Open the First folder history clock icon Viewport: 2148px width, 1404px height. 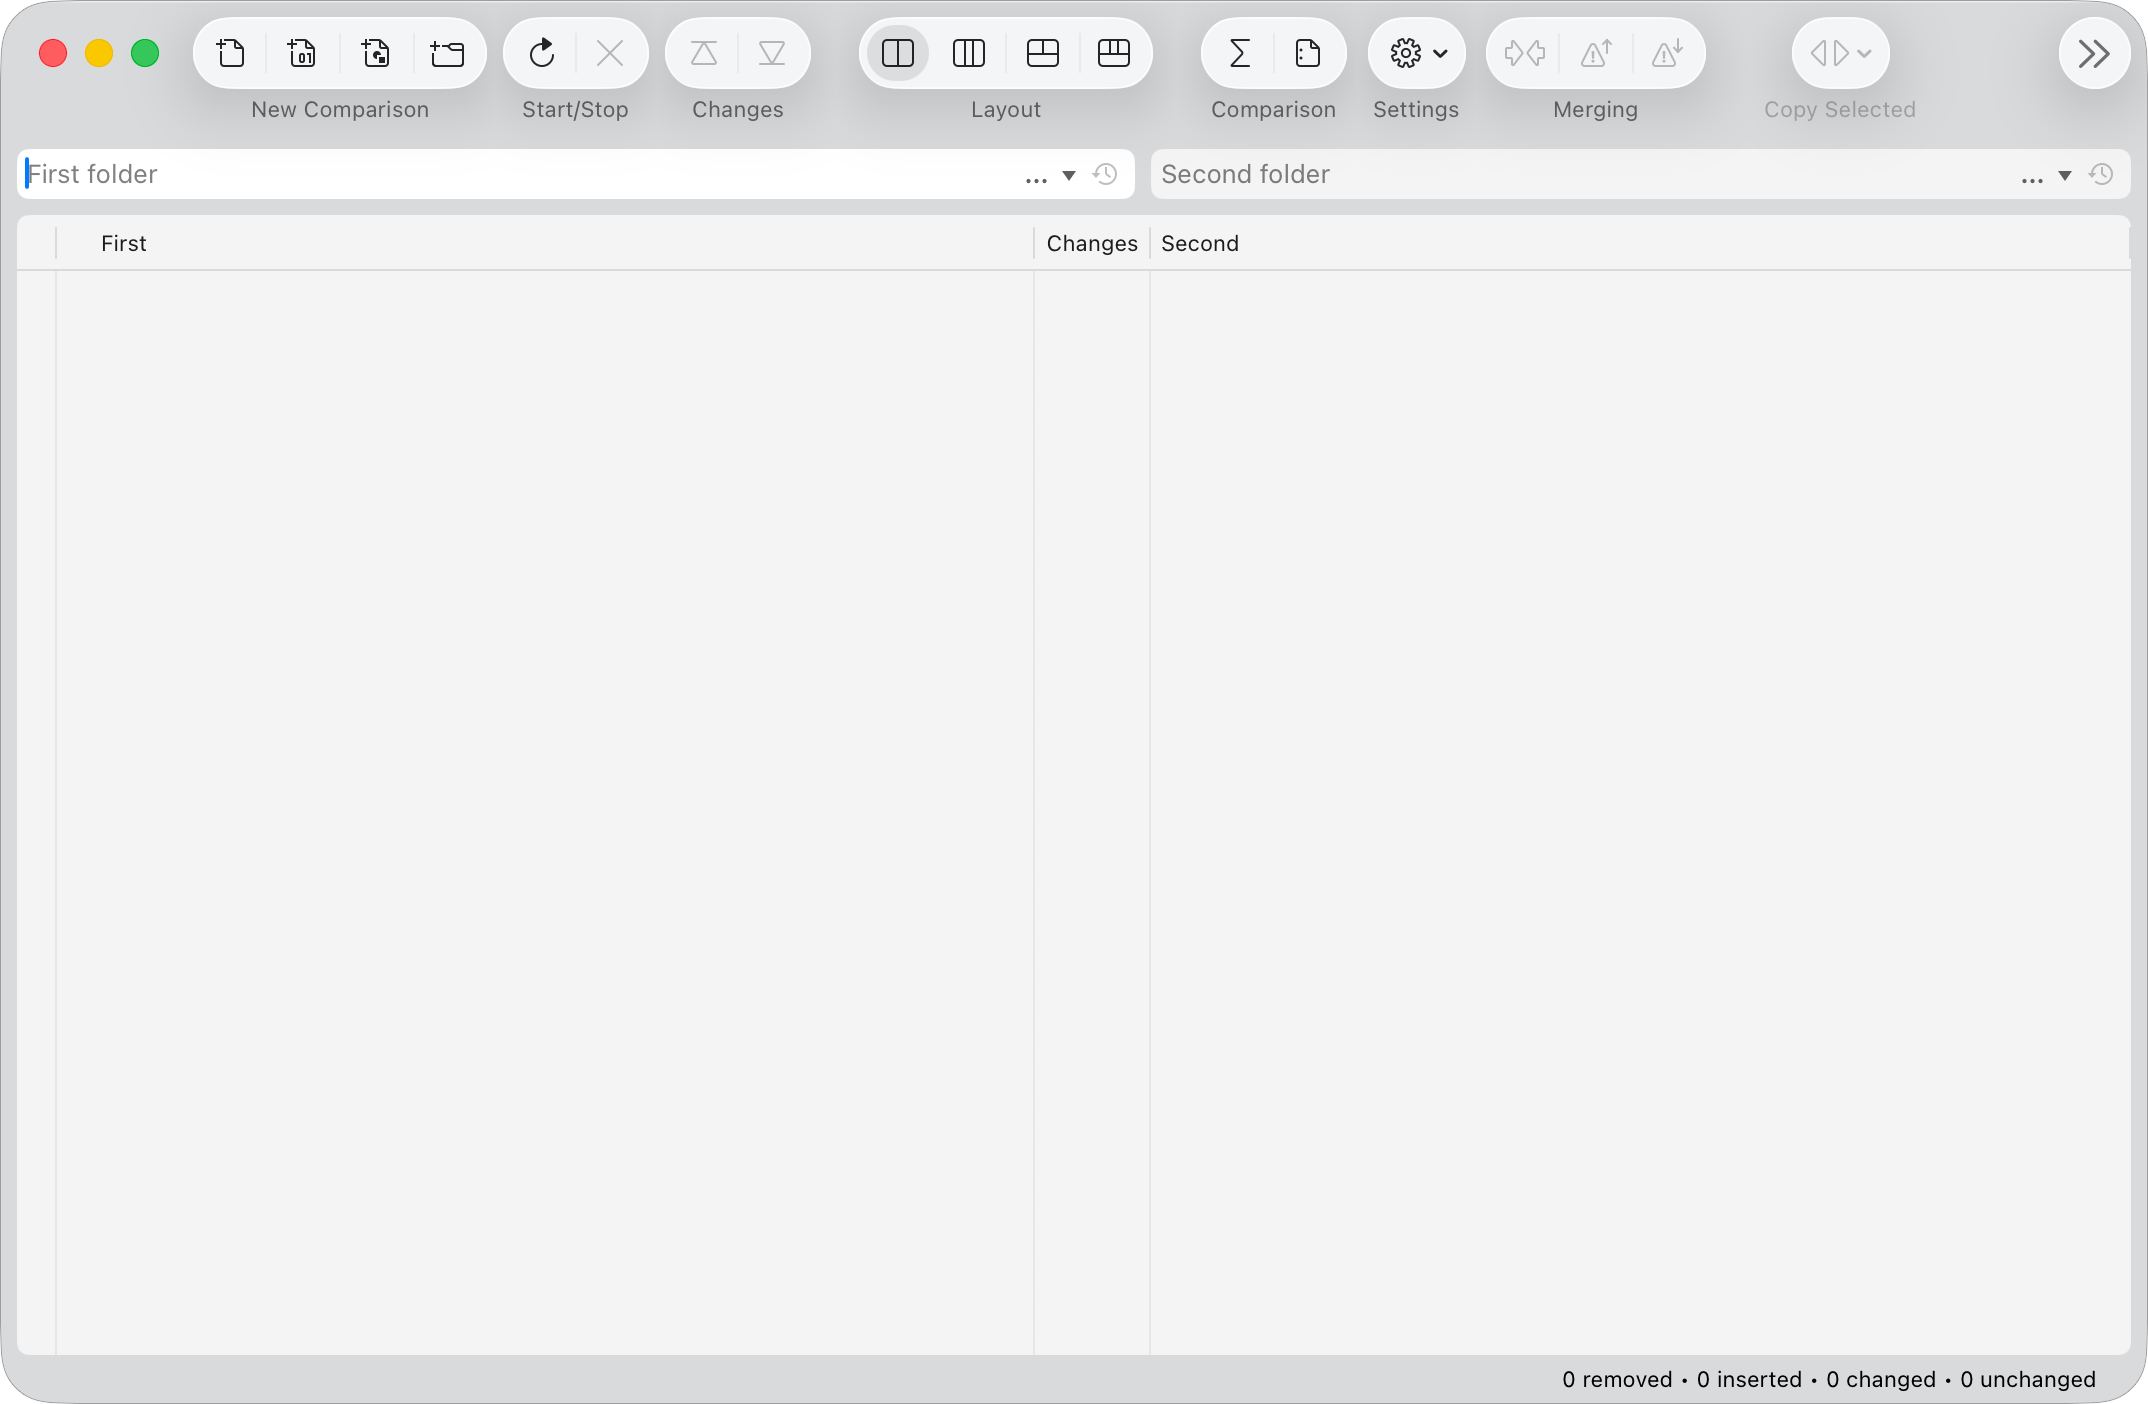coord(1105,174)
